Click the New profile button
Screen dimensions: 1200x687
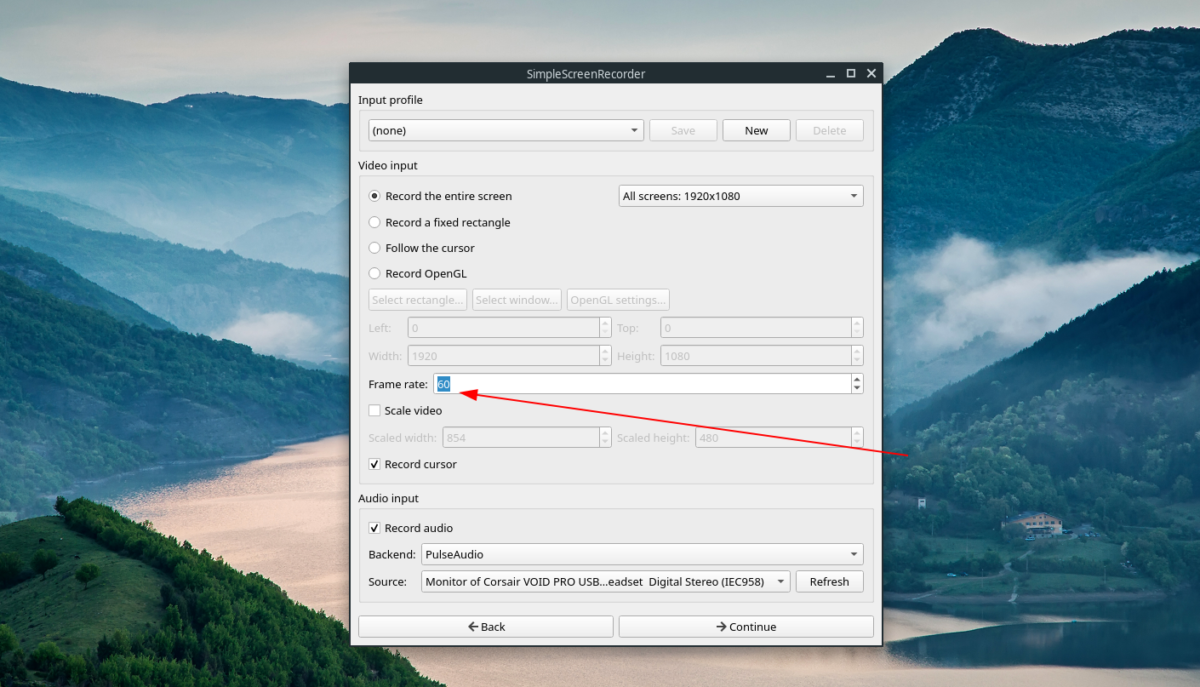[756, 130]
